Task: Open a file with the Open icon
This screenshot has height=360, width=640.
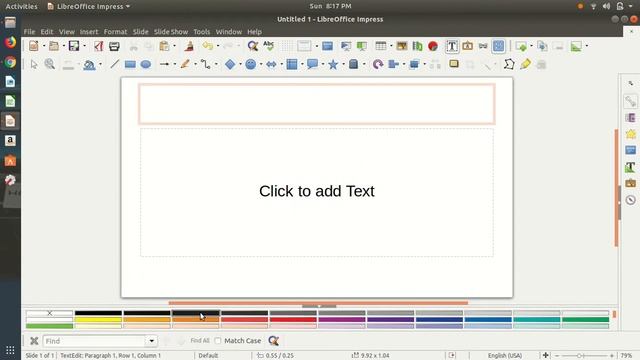Action: coord(53,46)
